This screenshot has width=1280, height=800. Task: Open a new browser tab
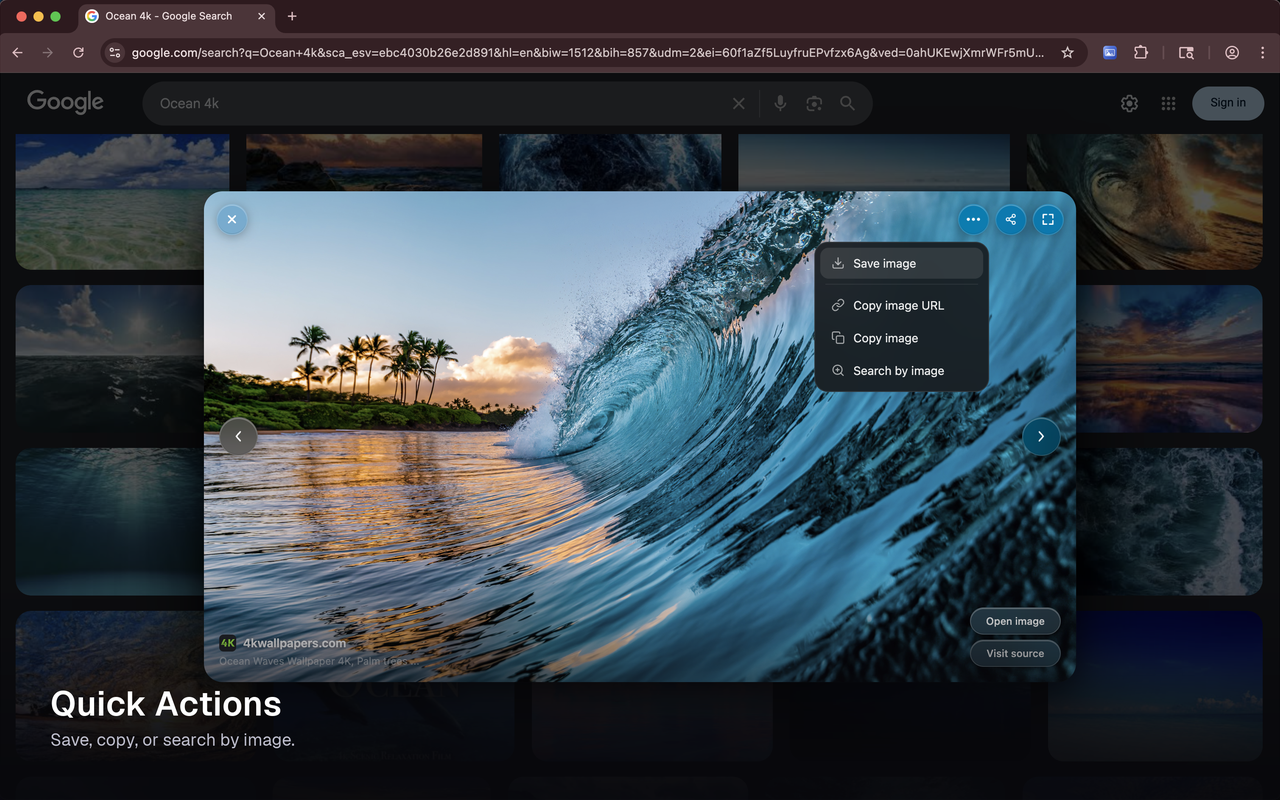pos(292,16)
